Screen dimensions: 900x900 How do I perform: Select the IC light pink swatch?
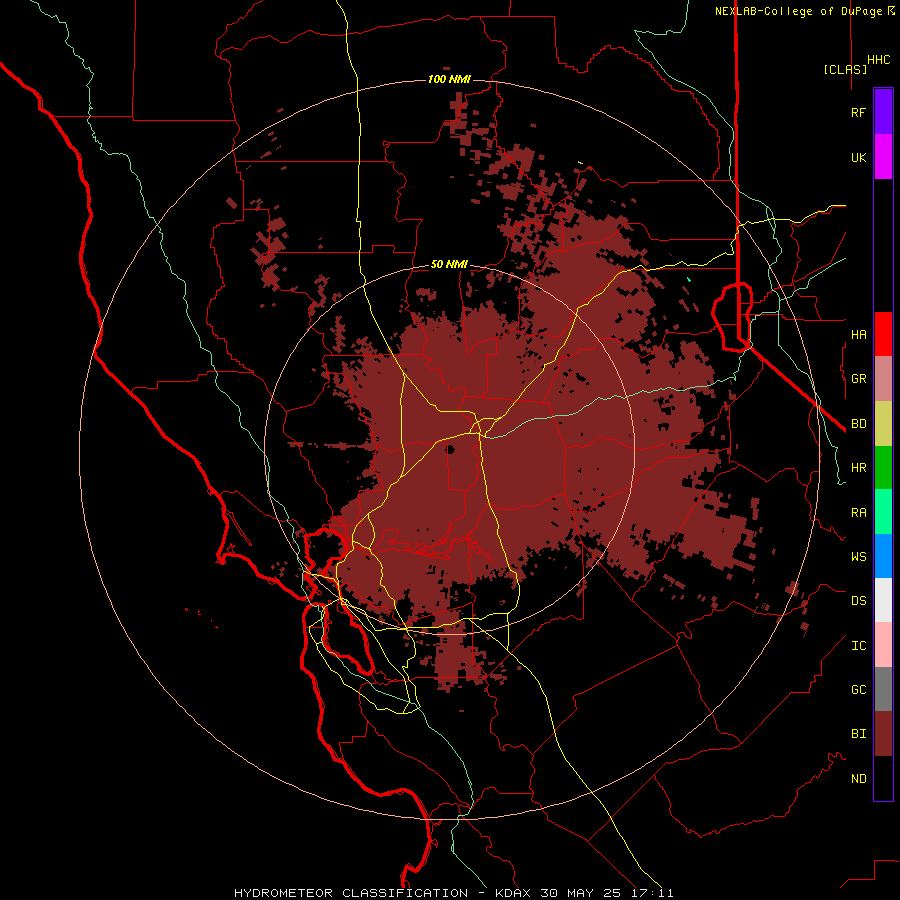[883, 645]
